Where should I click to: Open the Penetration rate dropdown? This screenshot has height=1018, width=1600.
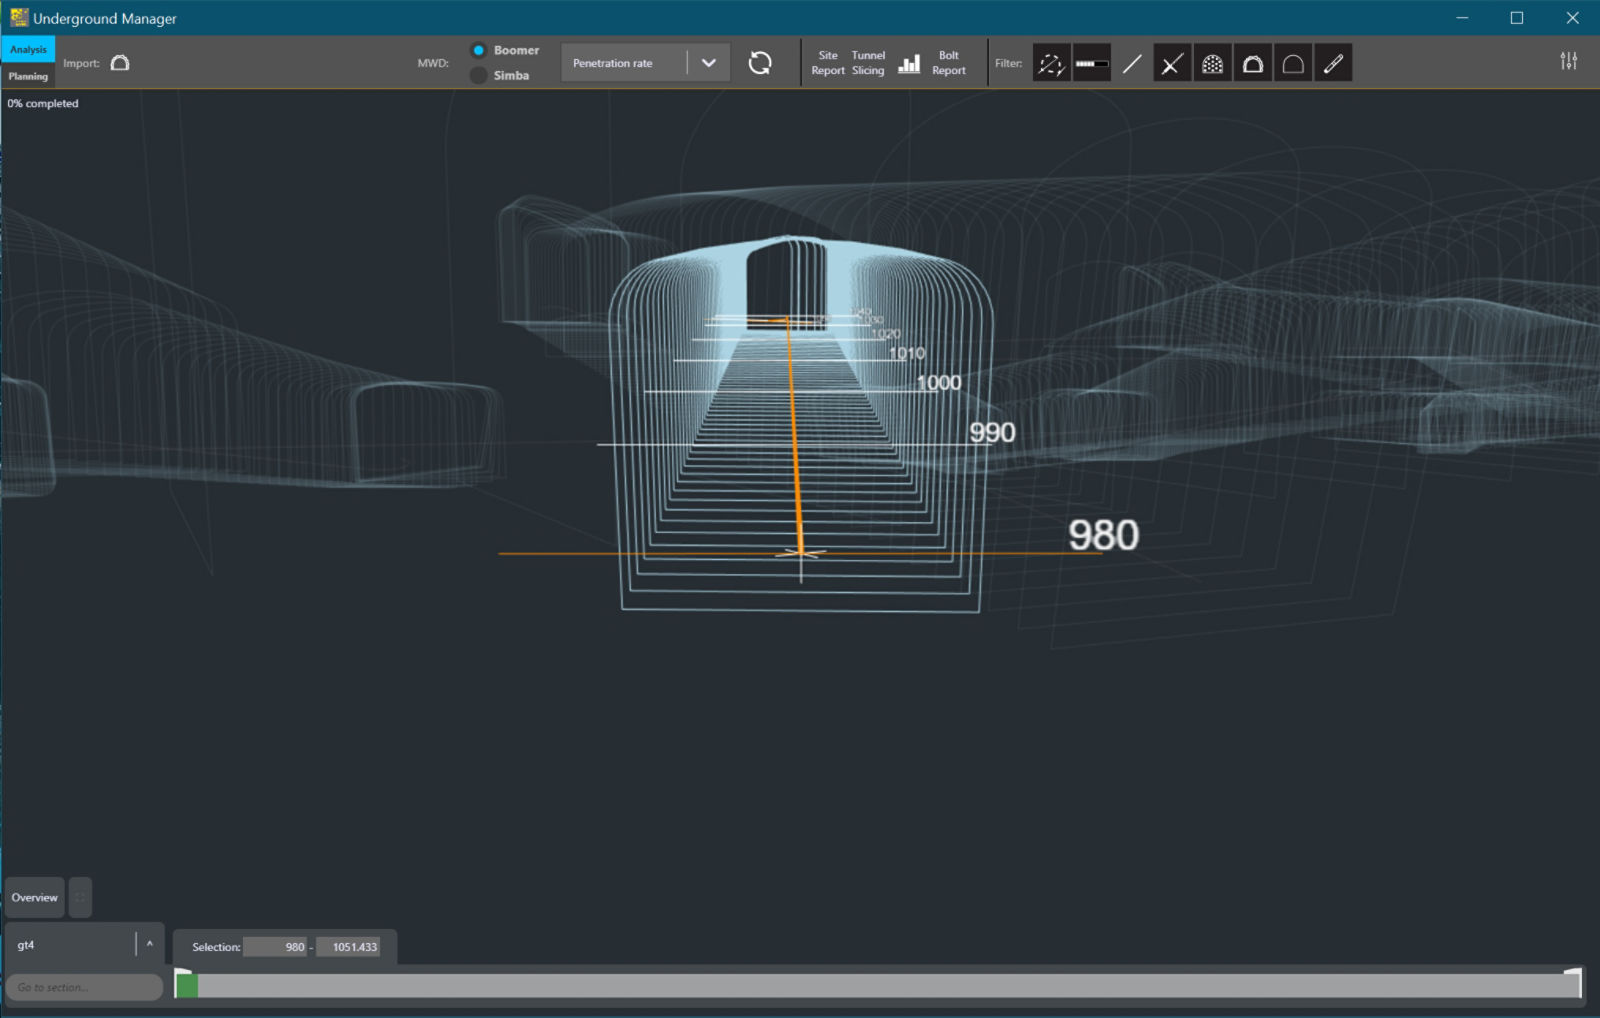[708, 63]
